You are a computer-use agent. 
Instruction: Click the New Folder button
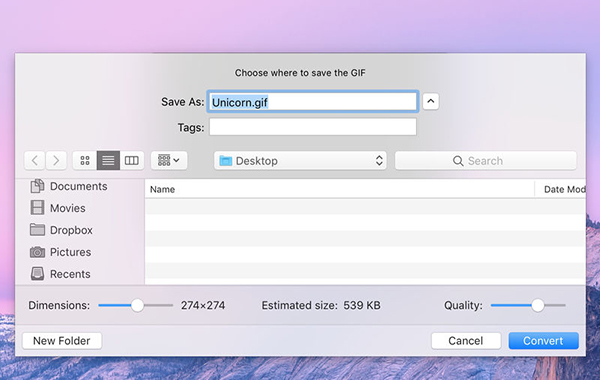pos(62,341)
